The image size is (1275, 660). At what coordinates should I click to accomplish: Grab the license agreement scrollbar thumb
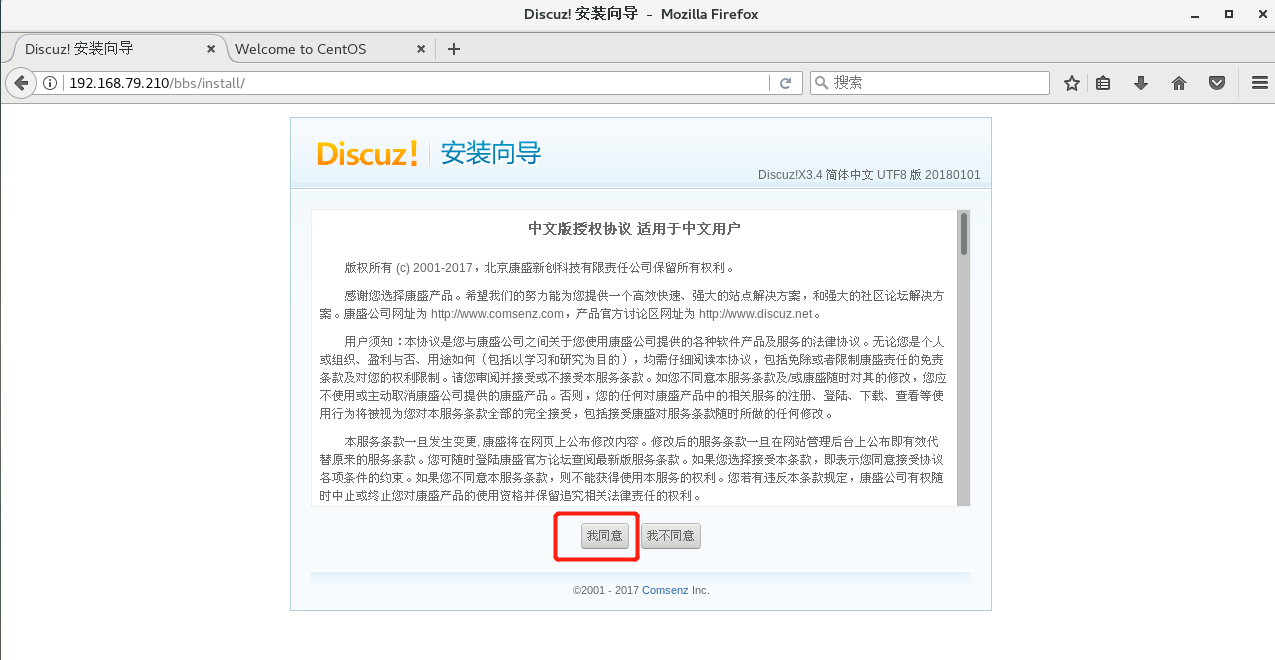(x=964, y=233)
